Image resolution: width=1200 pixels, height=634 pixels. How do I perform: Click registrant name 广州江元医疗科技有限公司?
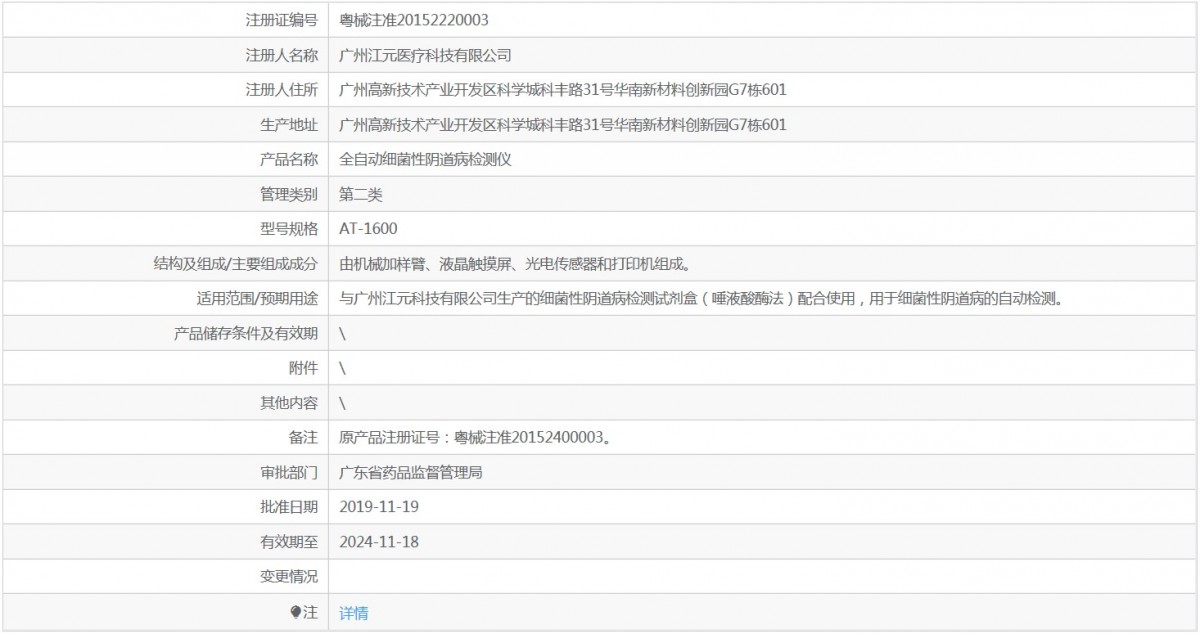tap(426, 55)
